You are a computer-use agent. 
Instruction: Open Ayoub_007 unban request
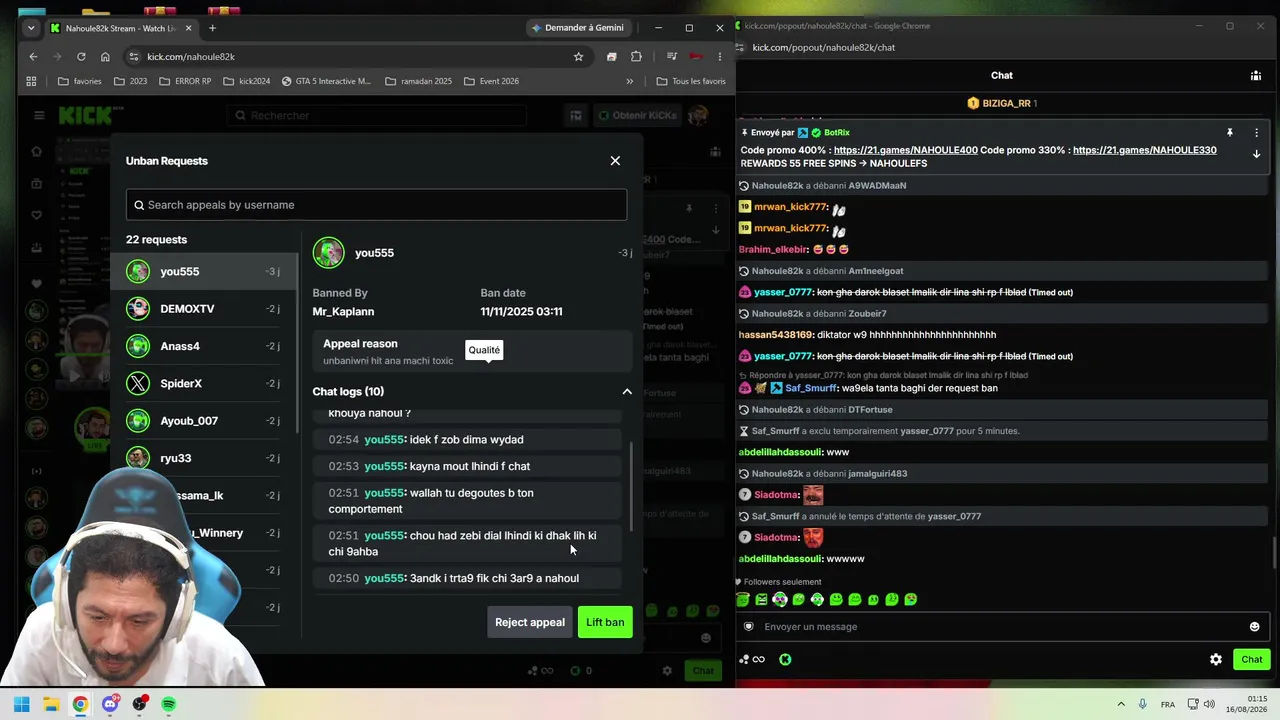pos(205,421)
